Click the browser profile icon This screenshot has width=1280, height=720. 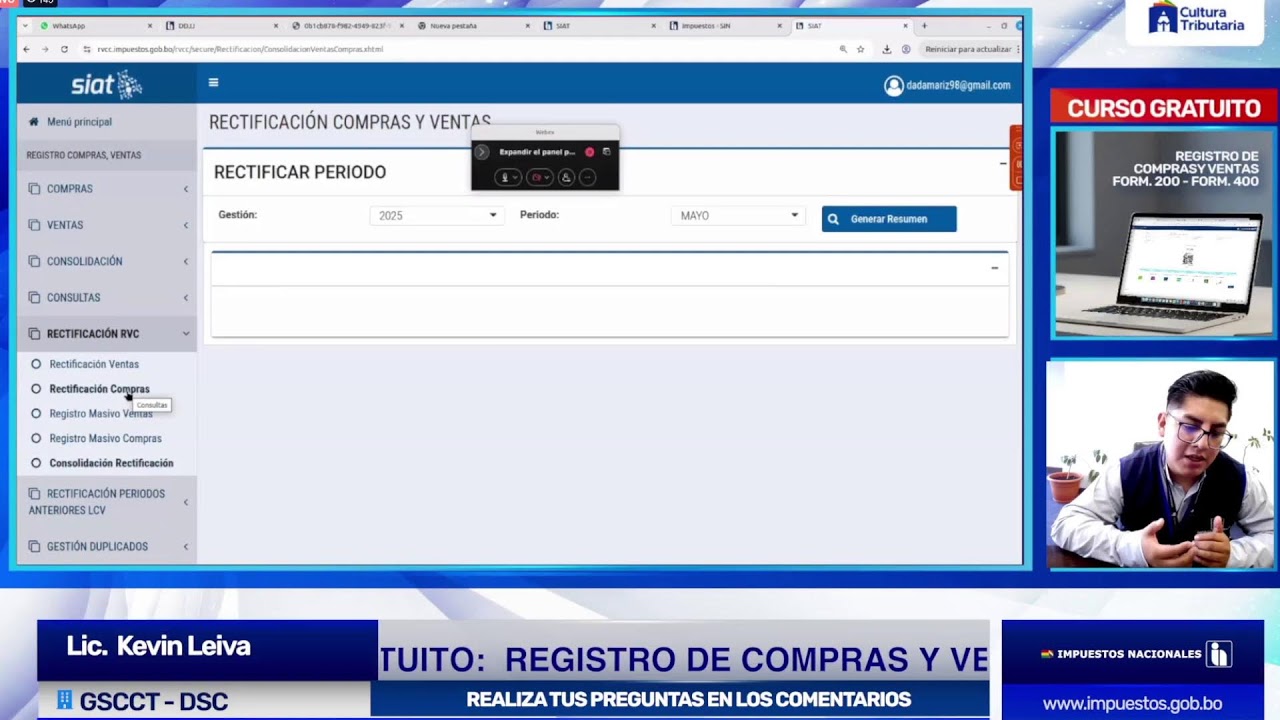click(x=906, y=49)
